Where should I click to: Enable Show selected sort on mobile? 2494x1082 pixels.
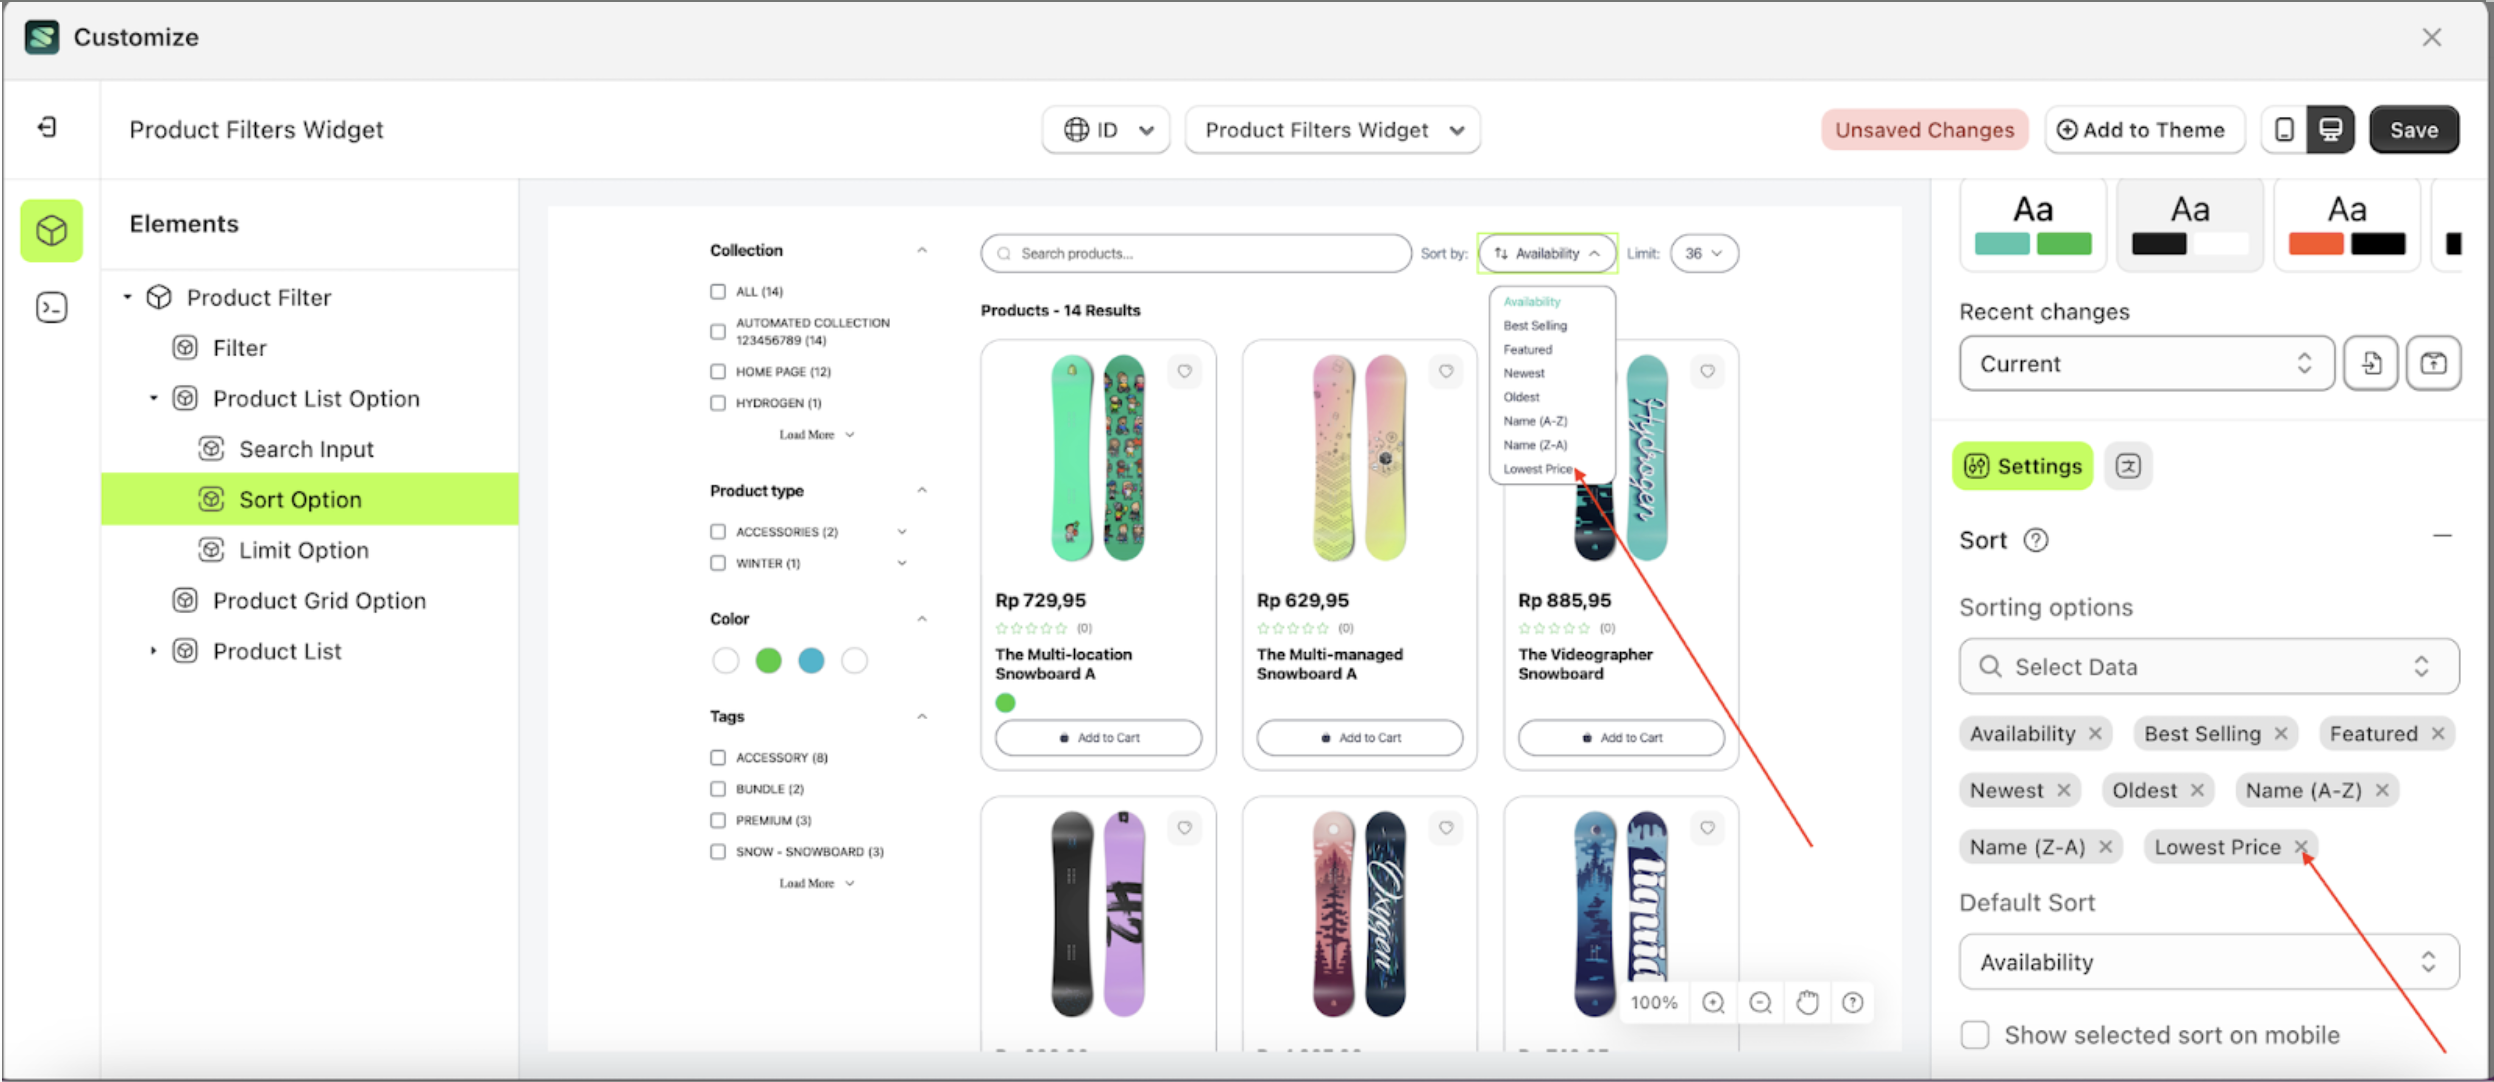(x=1975, y=1034)
